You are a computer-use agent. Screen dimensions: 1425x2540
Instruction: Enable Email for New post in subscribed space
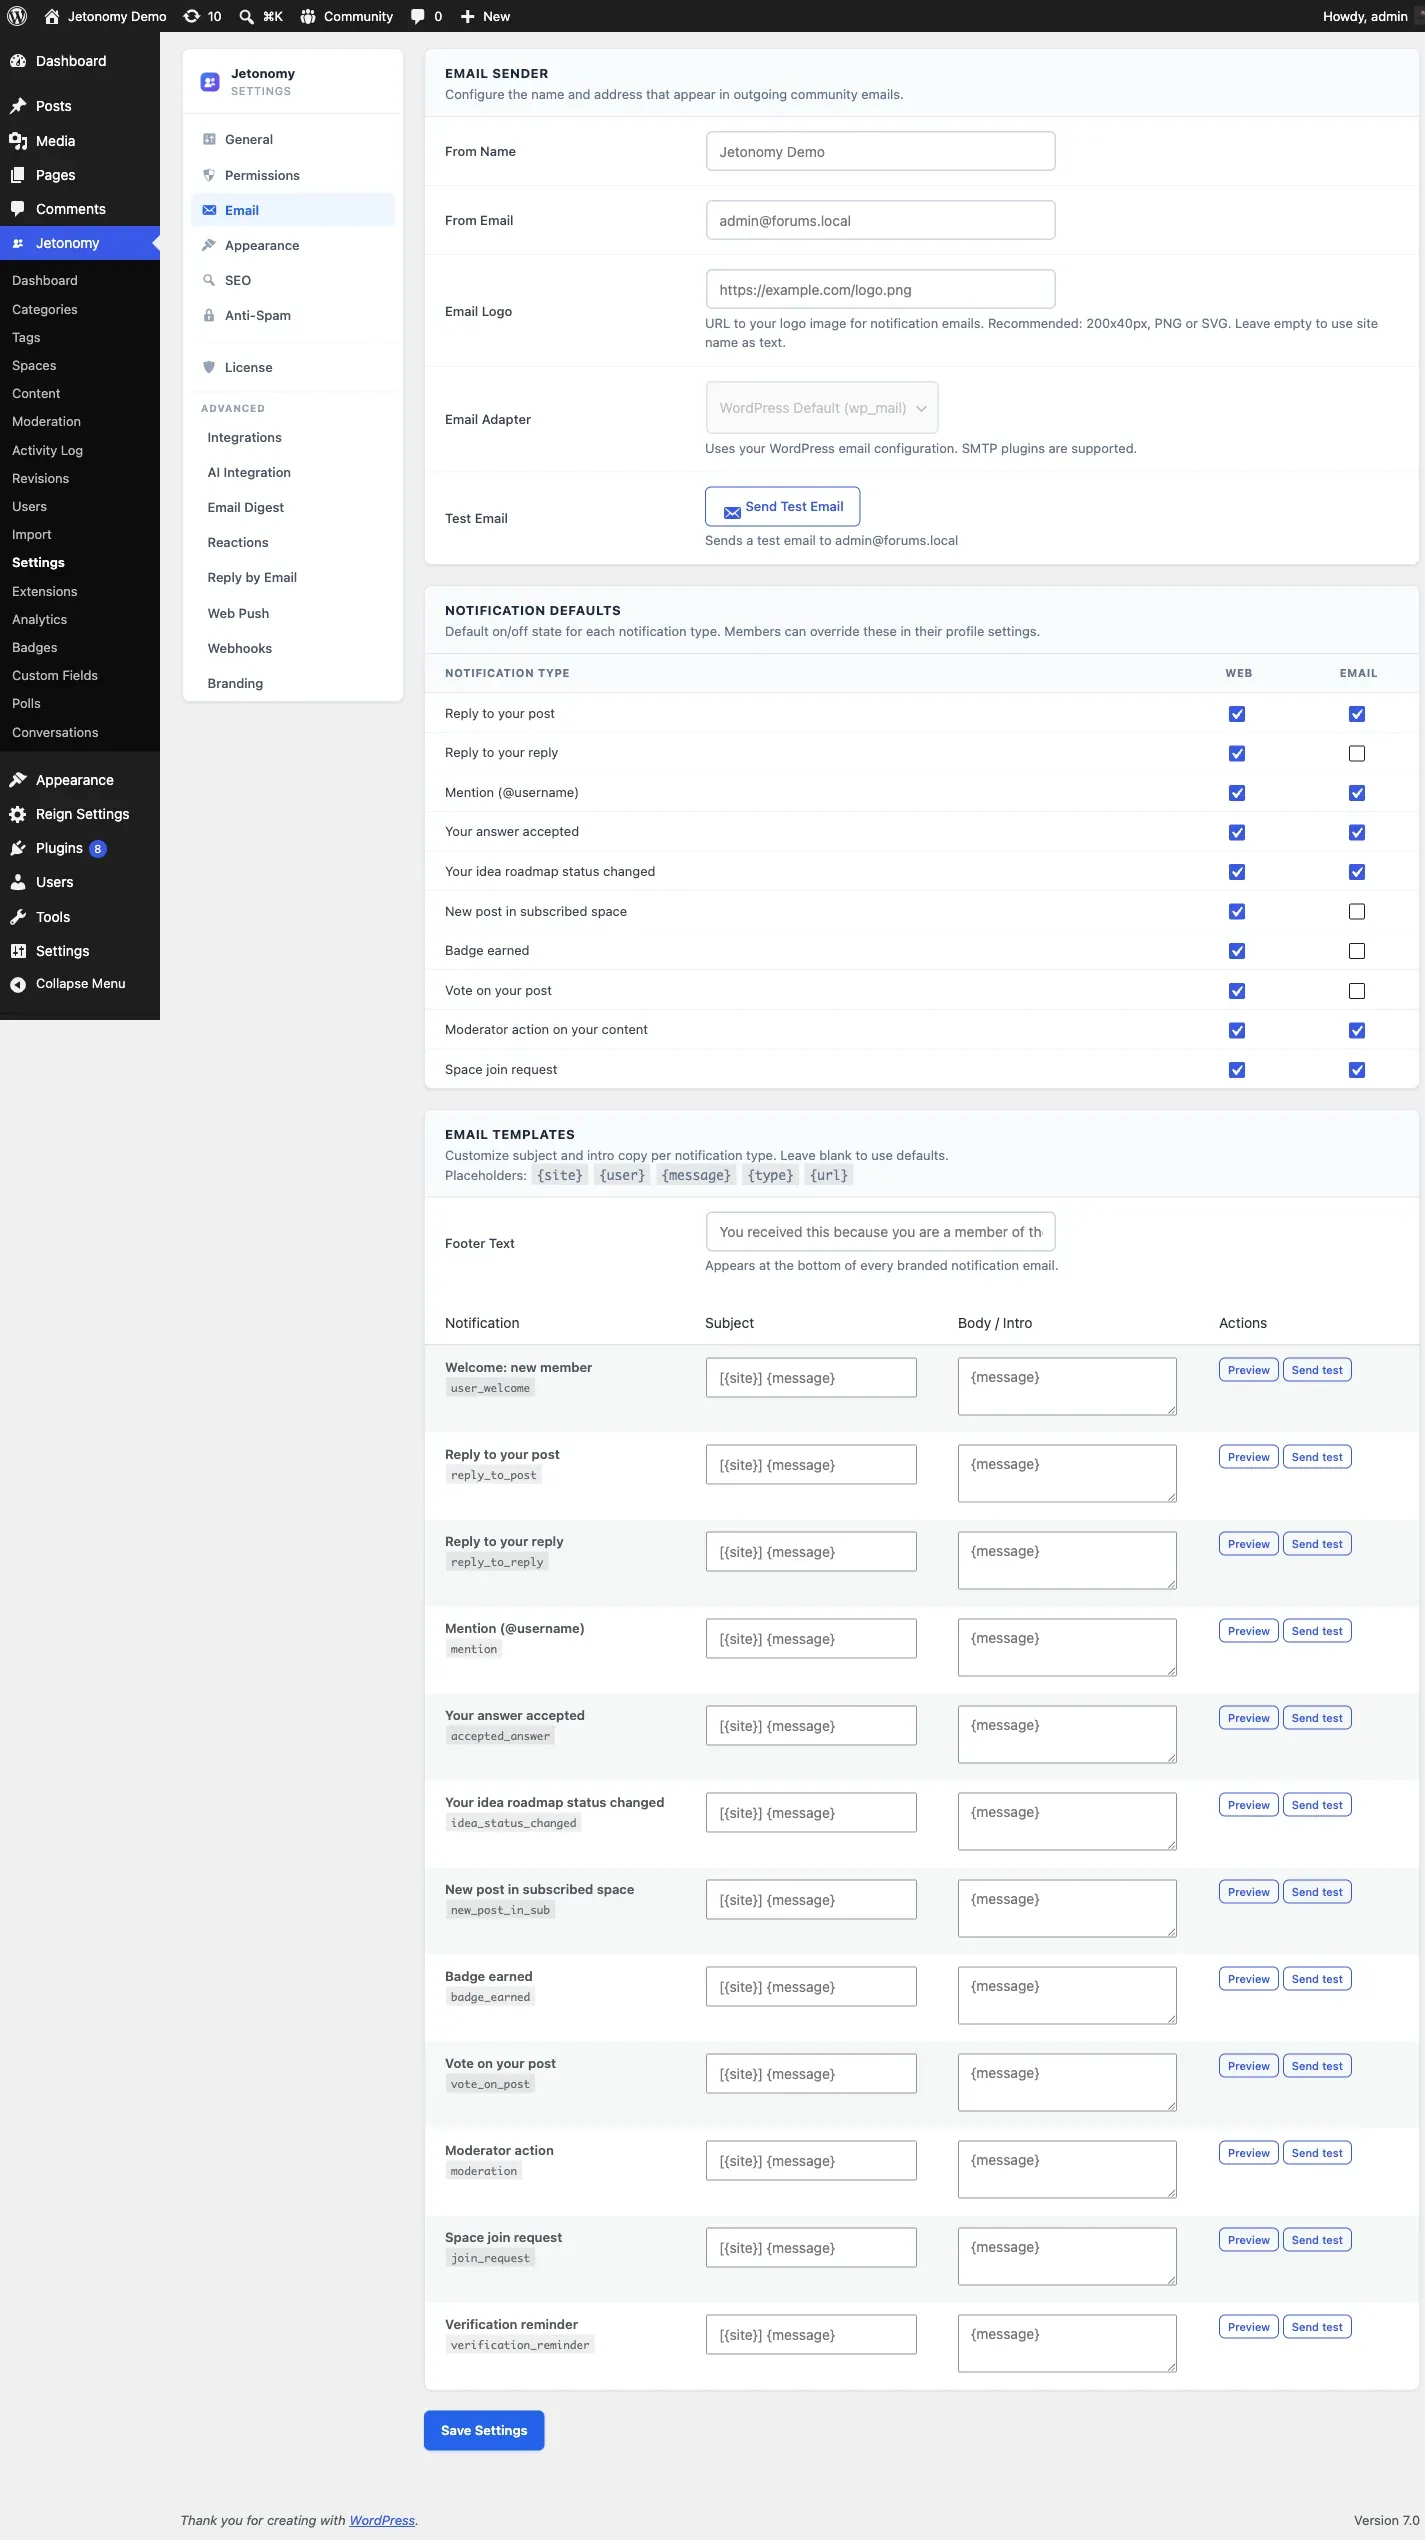click(x=1357, y=911)
